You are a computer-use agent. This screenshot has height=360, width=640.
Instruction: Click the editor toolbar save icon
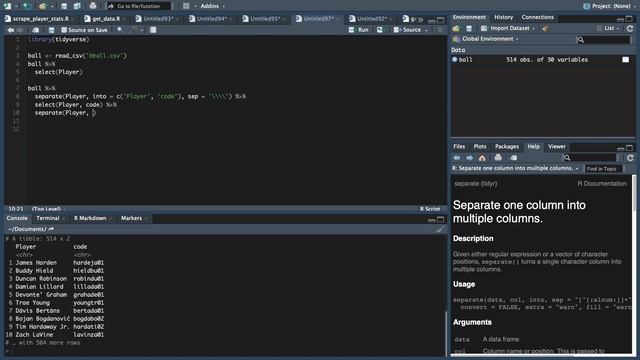tap(51, 30)
